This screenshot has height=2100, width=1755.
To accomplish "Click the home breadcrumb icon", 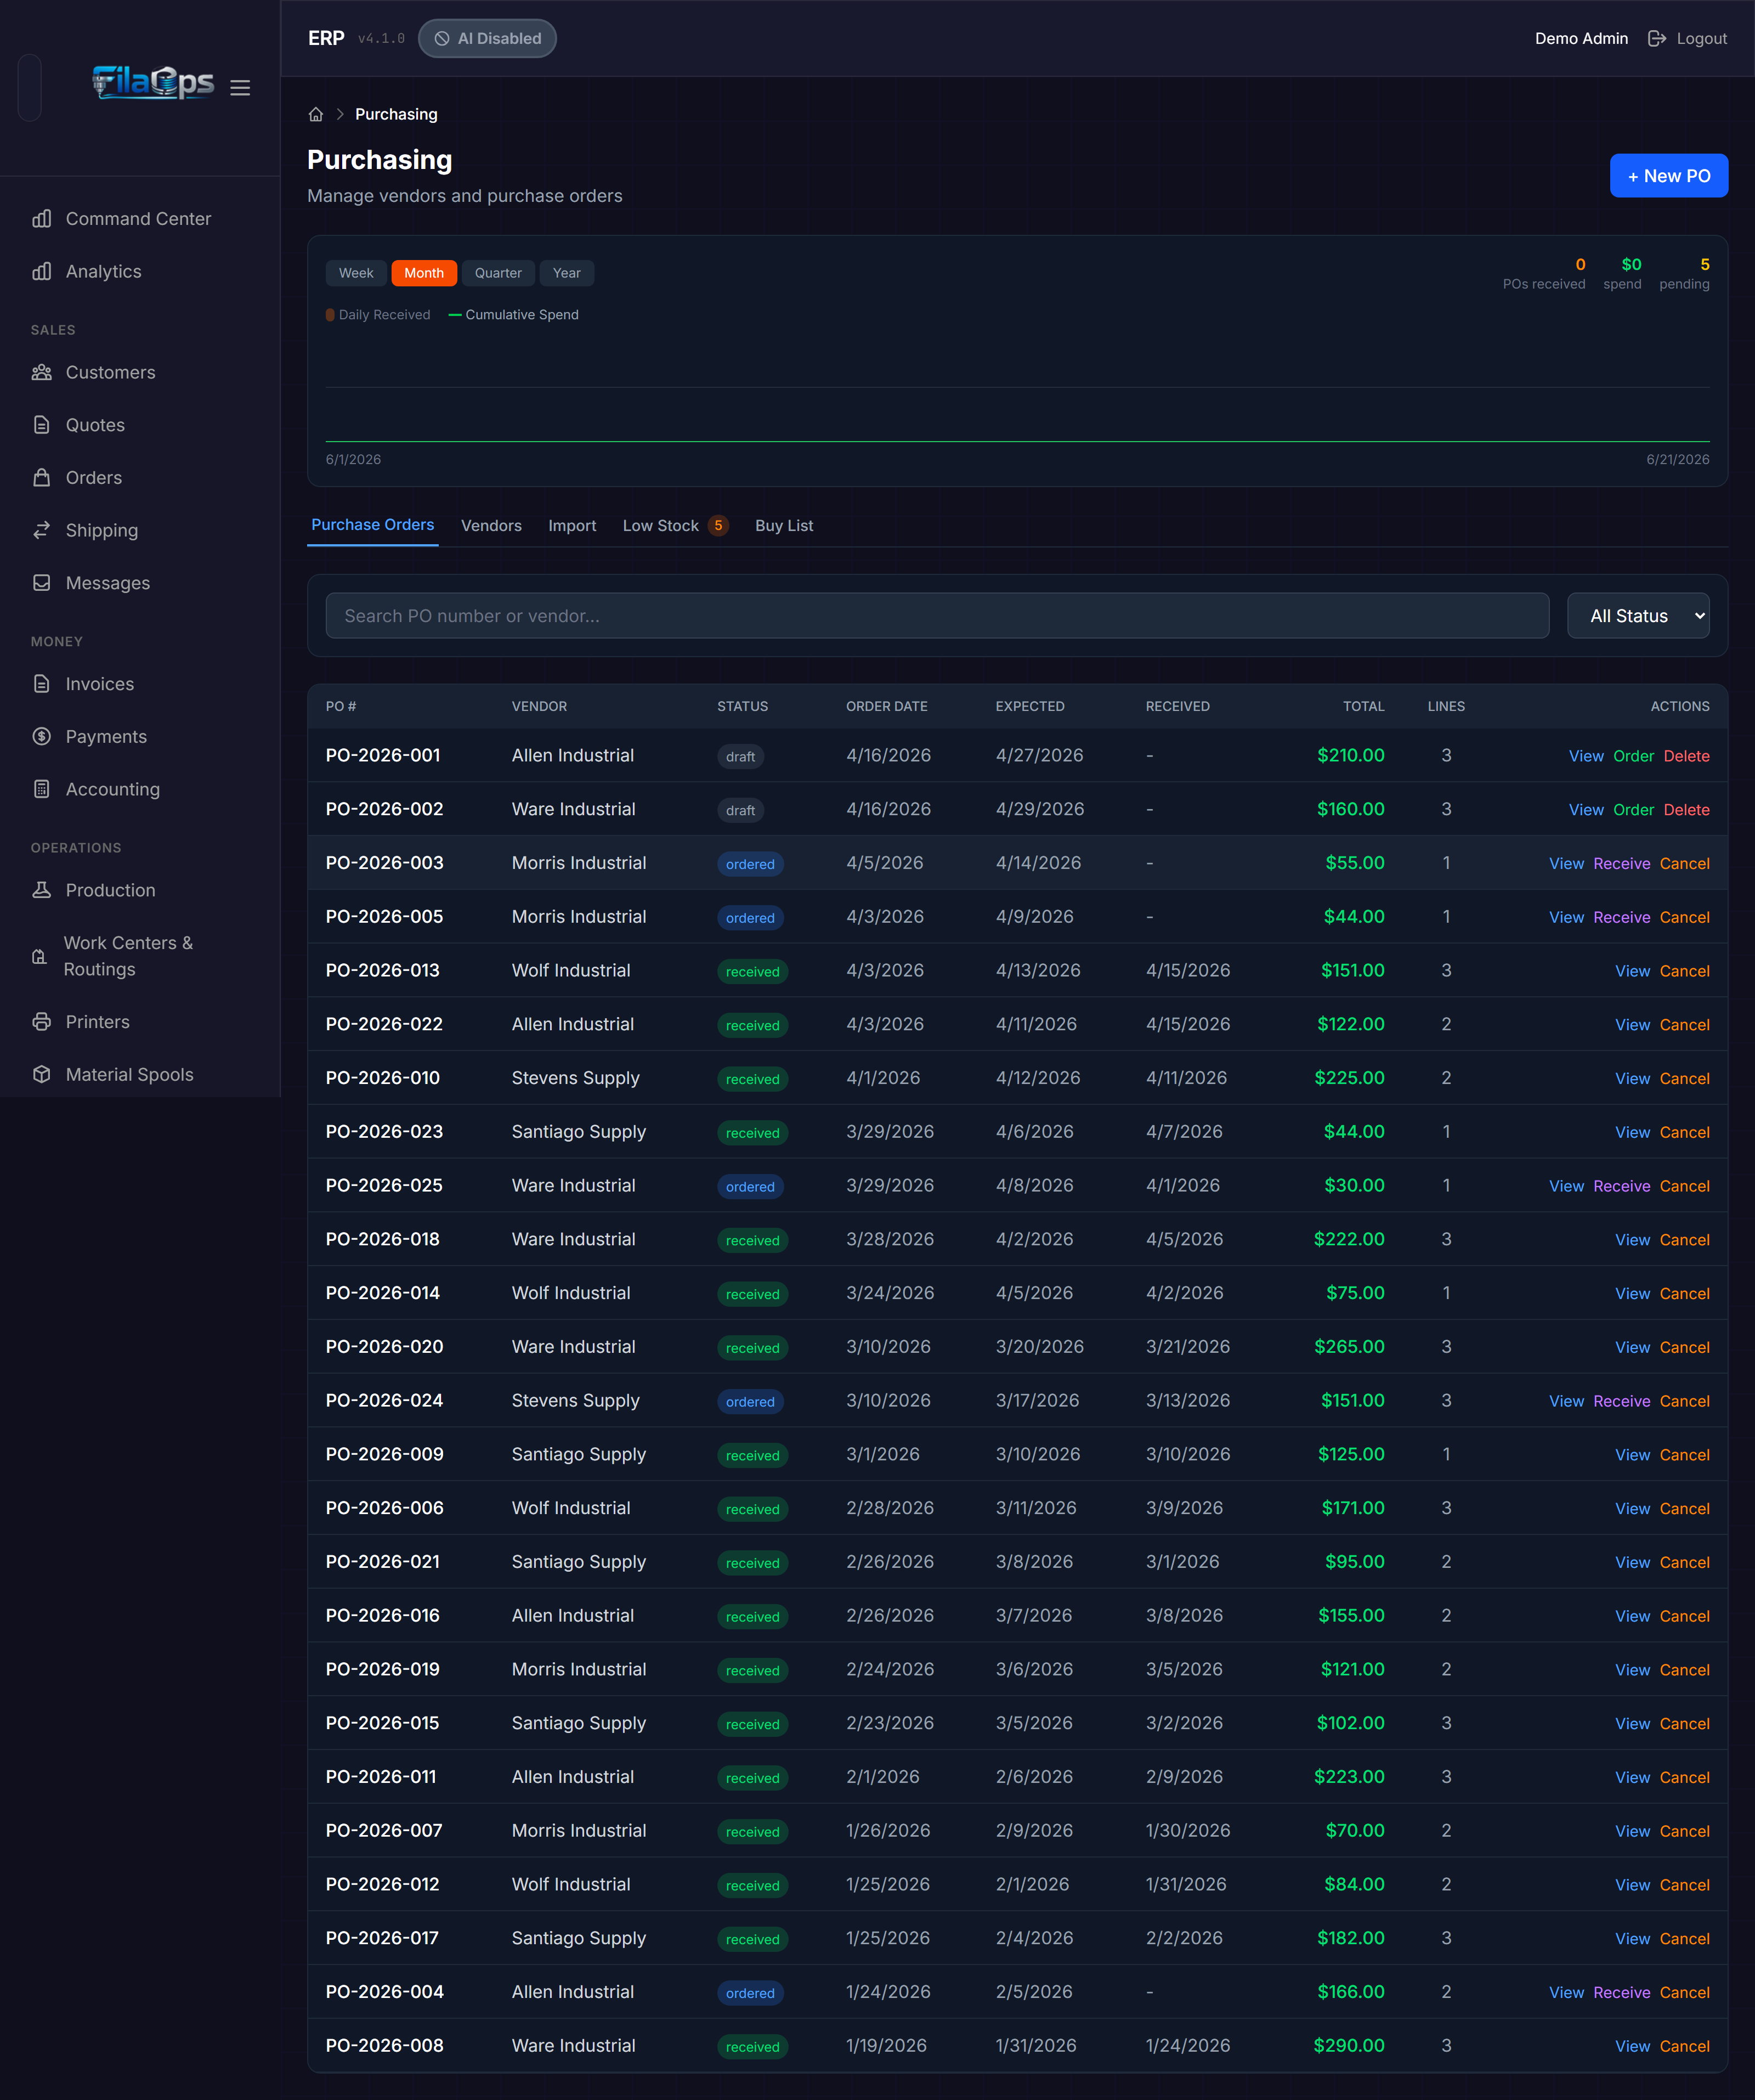I will click(316, 115).
